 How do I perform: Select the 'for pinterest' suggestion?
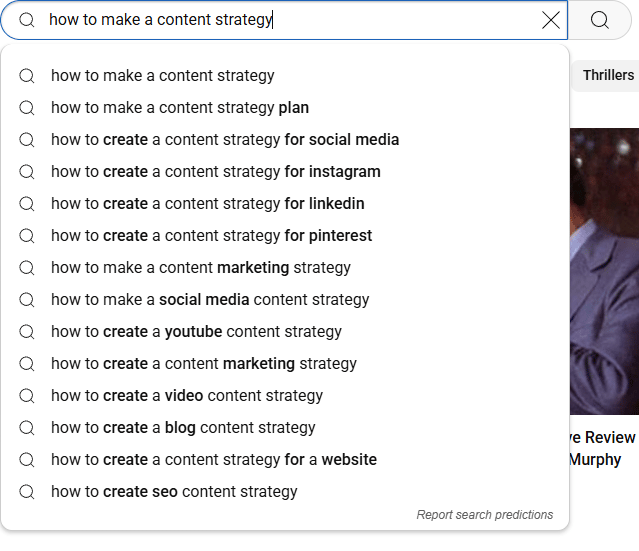coord(211,235)
